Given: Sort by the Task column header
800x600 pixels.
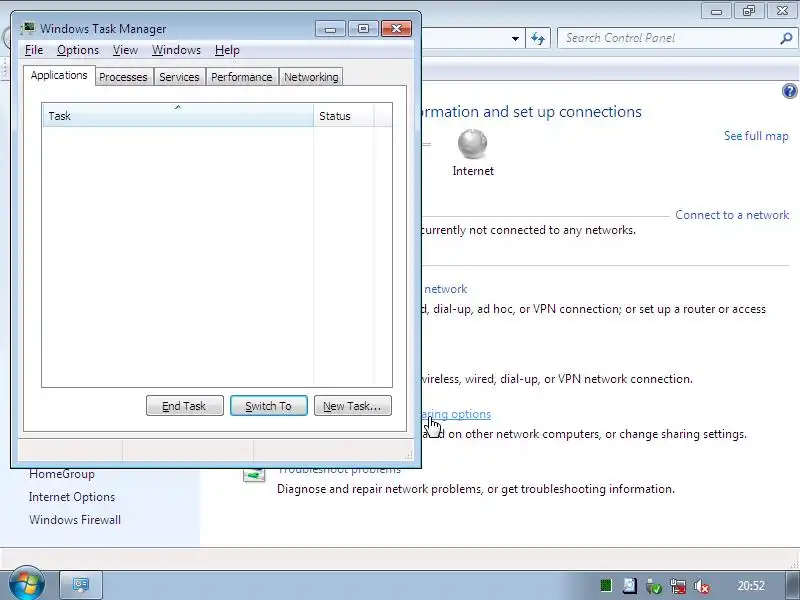Looking at the screenshot, I should pyautogui.click(x=178, y=115).
